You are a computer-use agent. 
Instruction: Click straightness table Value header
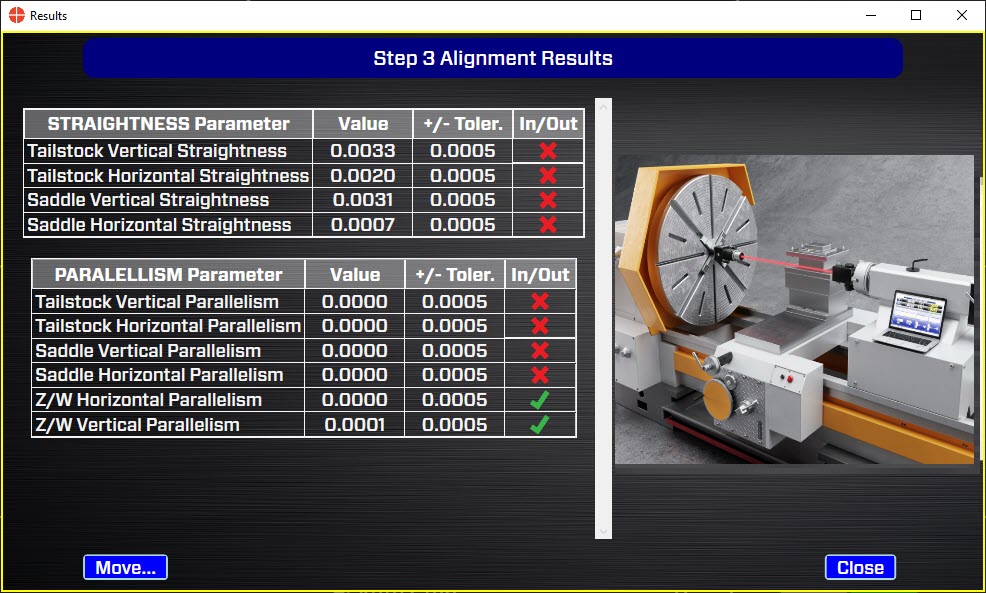[363, 124]
